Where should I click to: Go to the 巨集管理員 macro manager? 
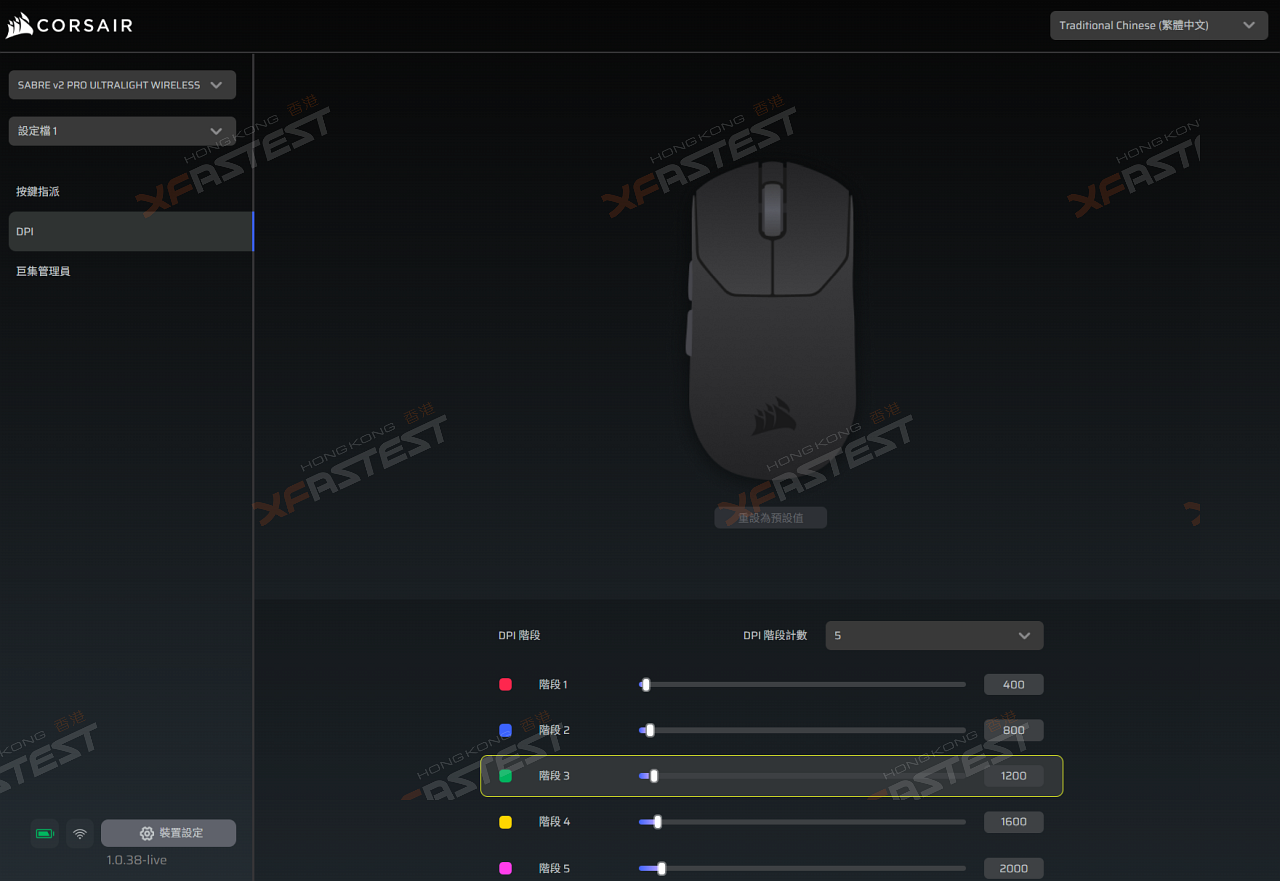point(43,271)
